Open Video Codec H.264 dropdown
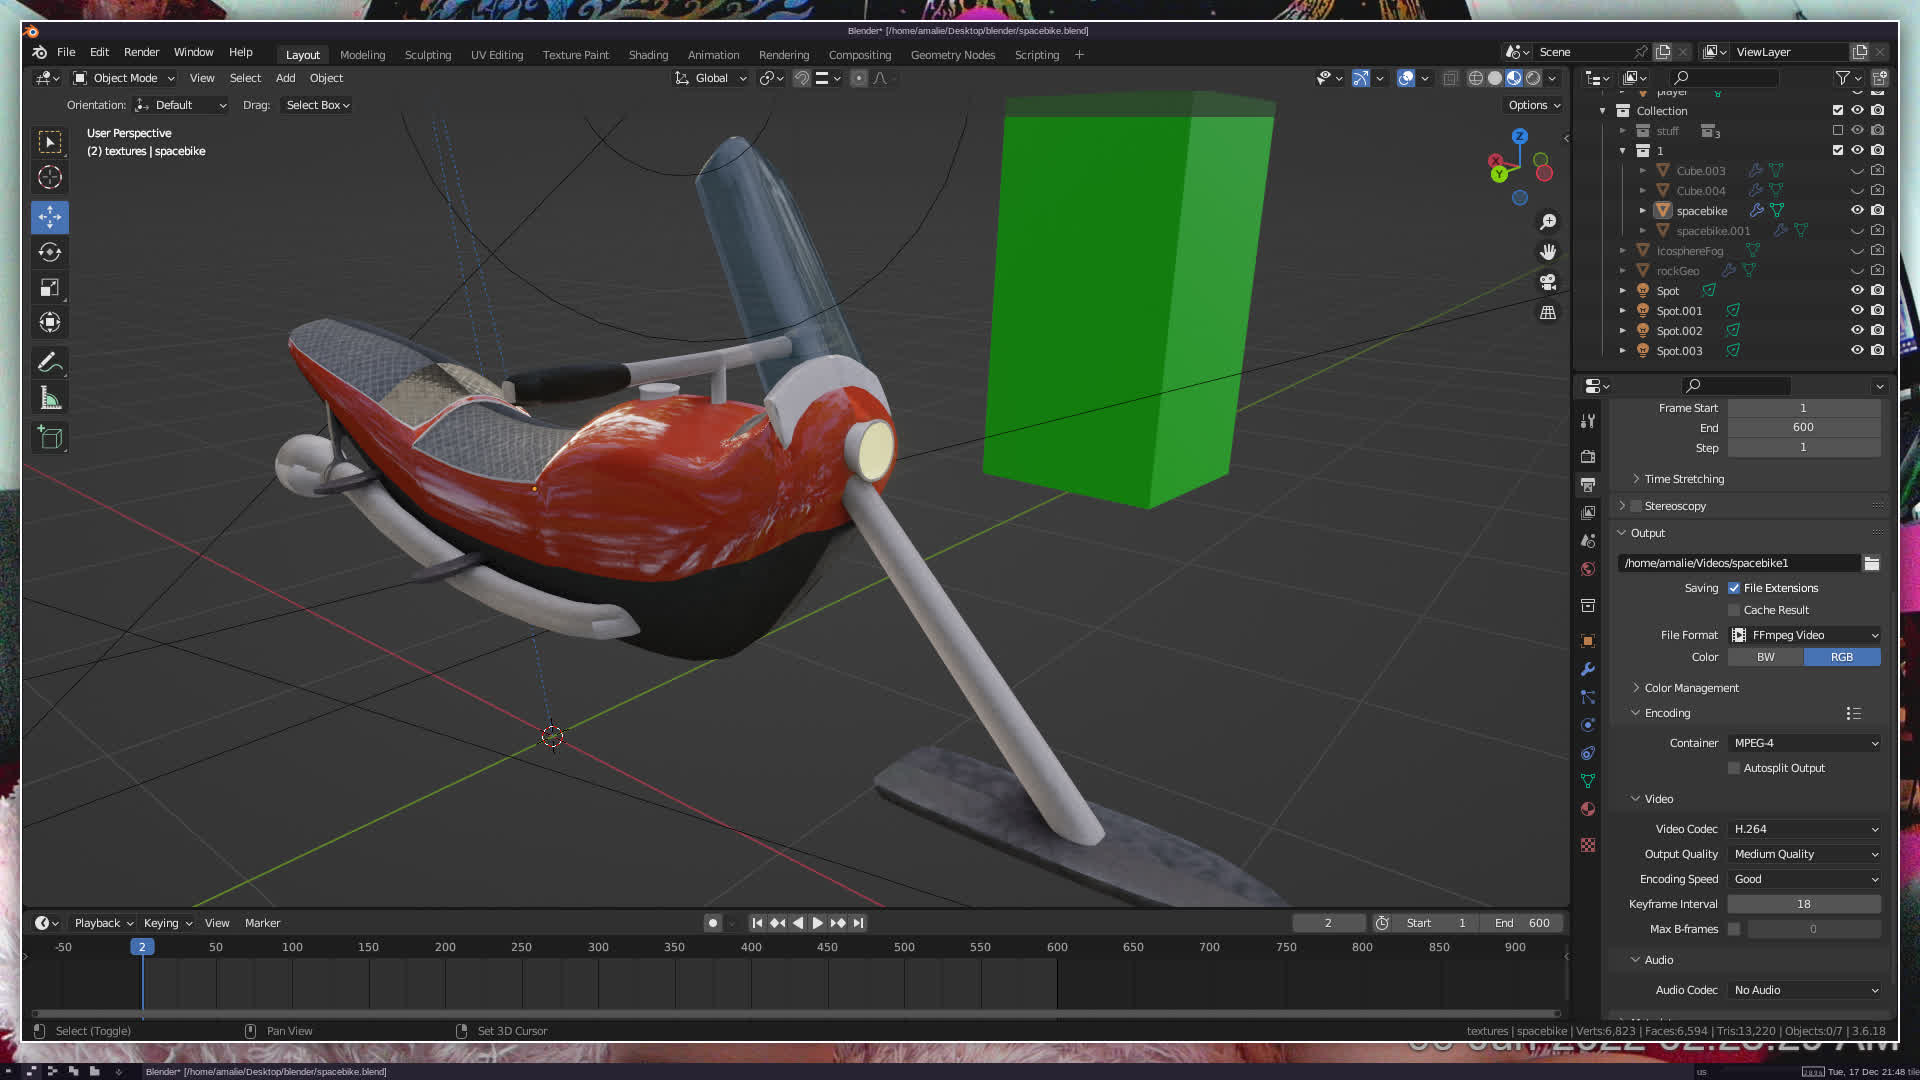Viewport: 1920px width, 1080px height. click(1804, 829)
